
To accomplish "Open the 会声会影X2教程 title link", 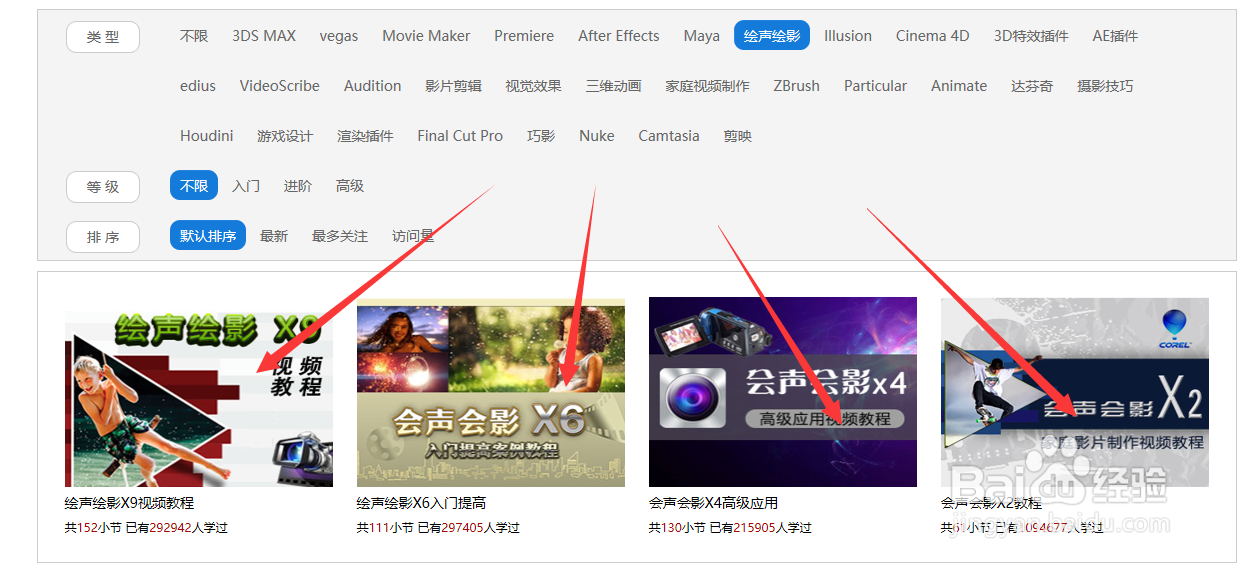I will click(x=991, y=503).
